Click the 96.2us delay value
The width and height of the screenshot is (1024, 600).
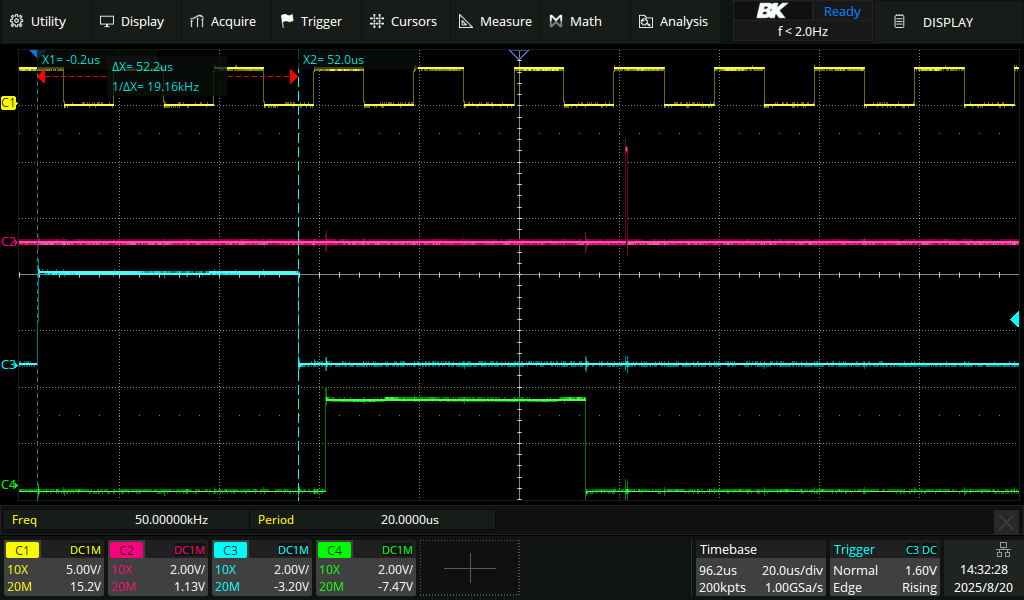[x=718, y=570]
